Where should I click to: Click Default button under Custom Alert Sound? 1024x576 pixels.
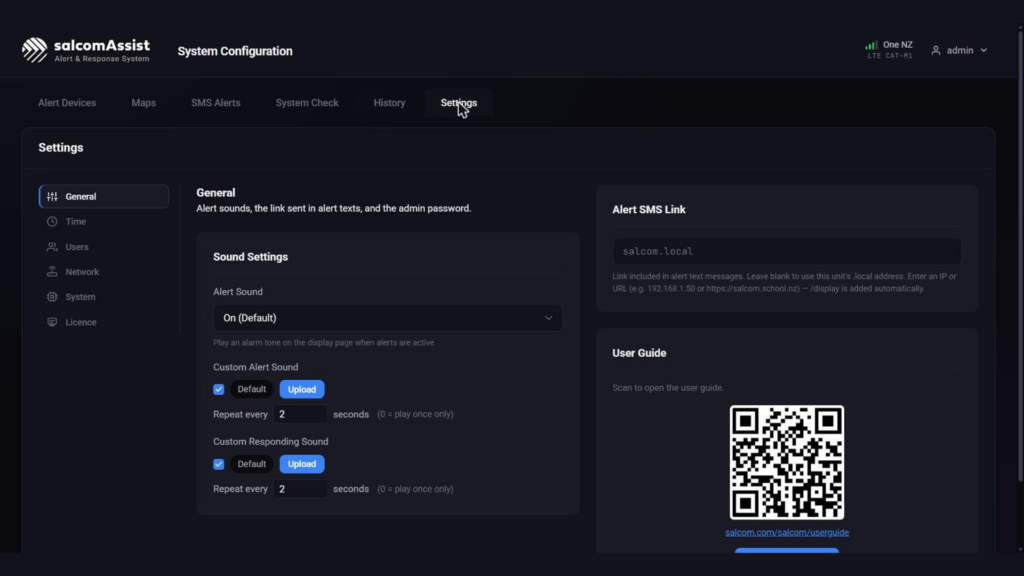pos(251,389)
